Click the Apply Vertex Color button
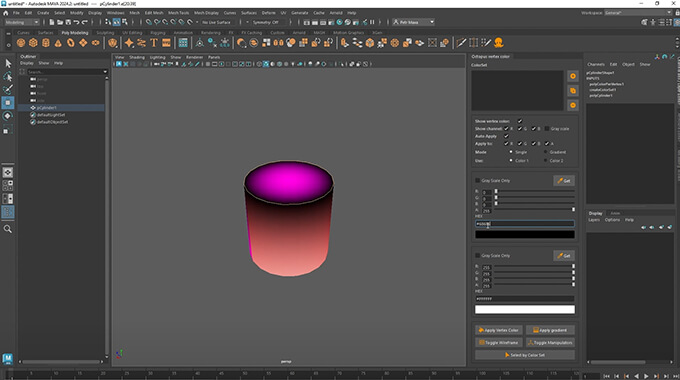The width and height of the screenshot is (680, 380). tap(499, 330)
